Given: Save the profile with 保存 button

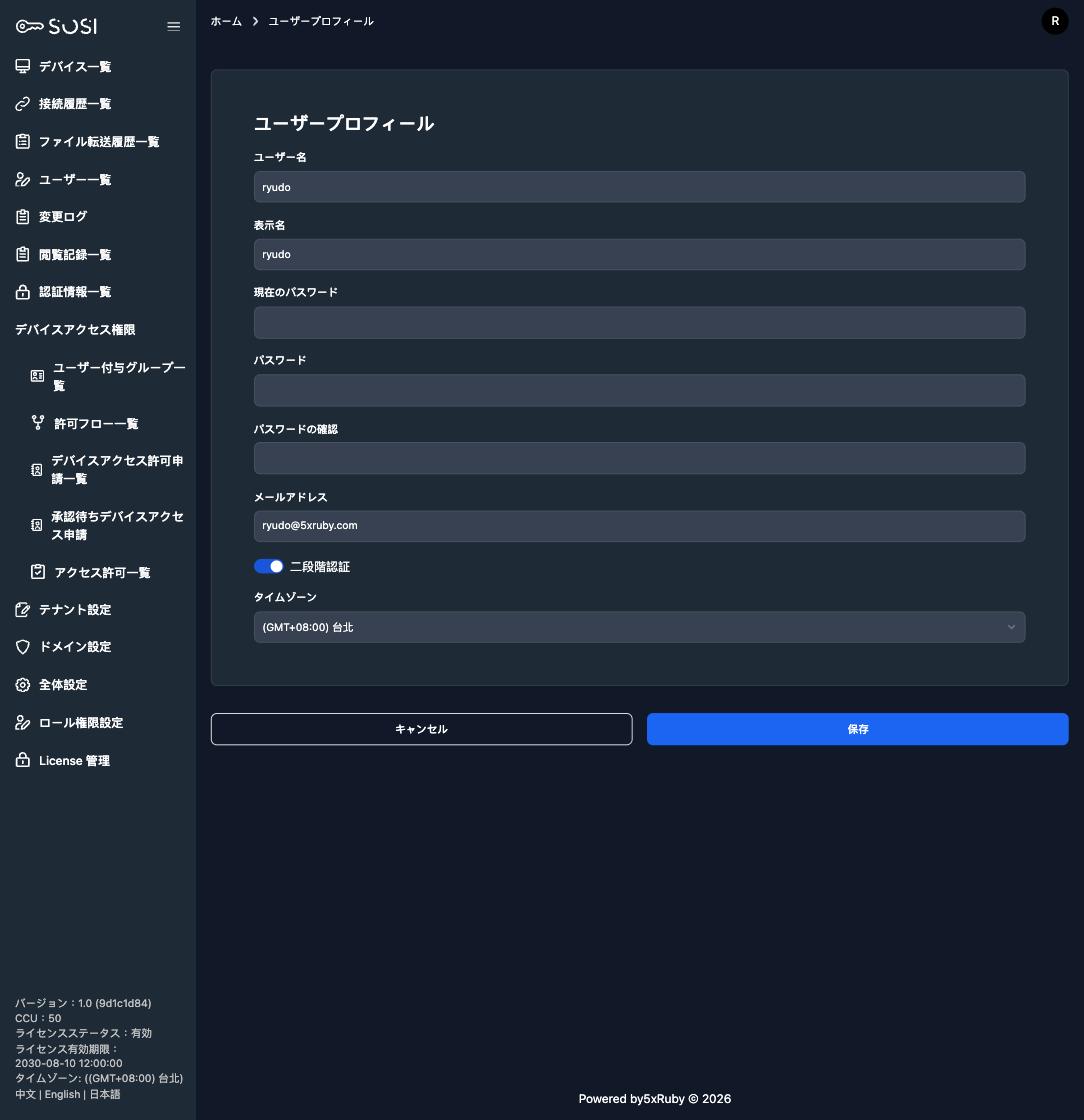Looking at the screenshot, I should 858,729.
